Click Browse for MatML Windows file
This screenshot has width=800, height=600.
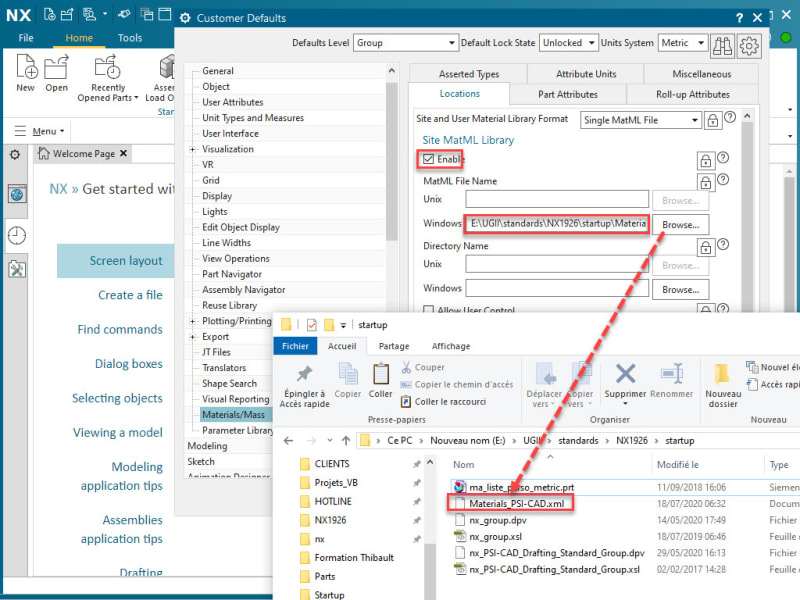click(x=681, y=224)
